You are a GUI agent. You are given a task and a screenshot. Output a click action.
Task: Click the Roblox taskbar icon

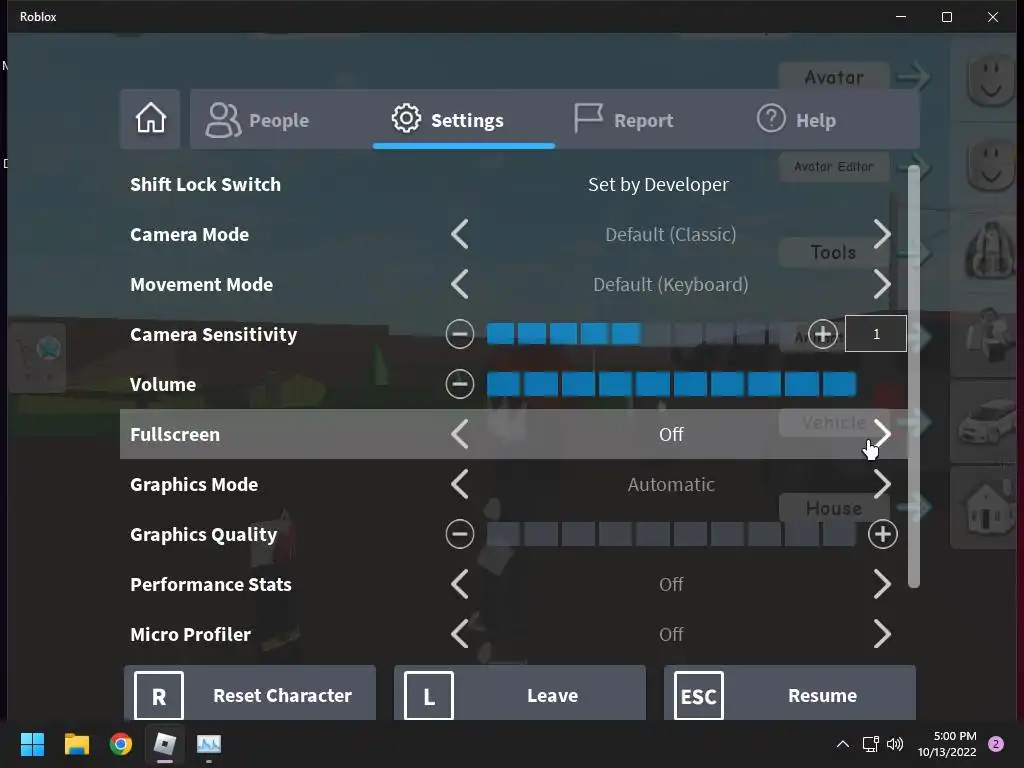point(165,744)
